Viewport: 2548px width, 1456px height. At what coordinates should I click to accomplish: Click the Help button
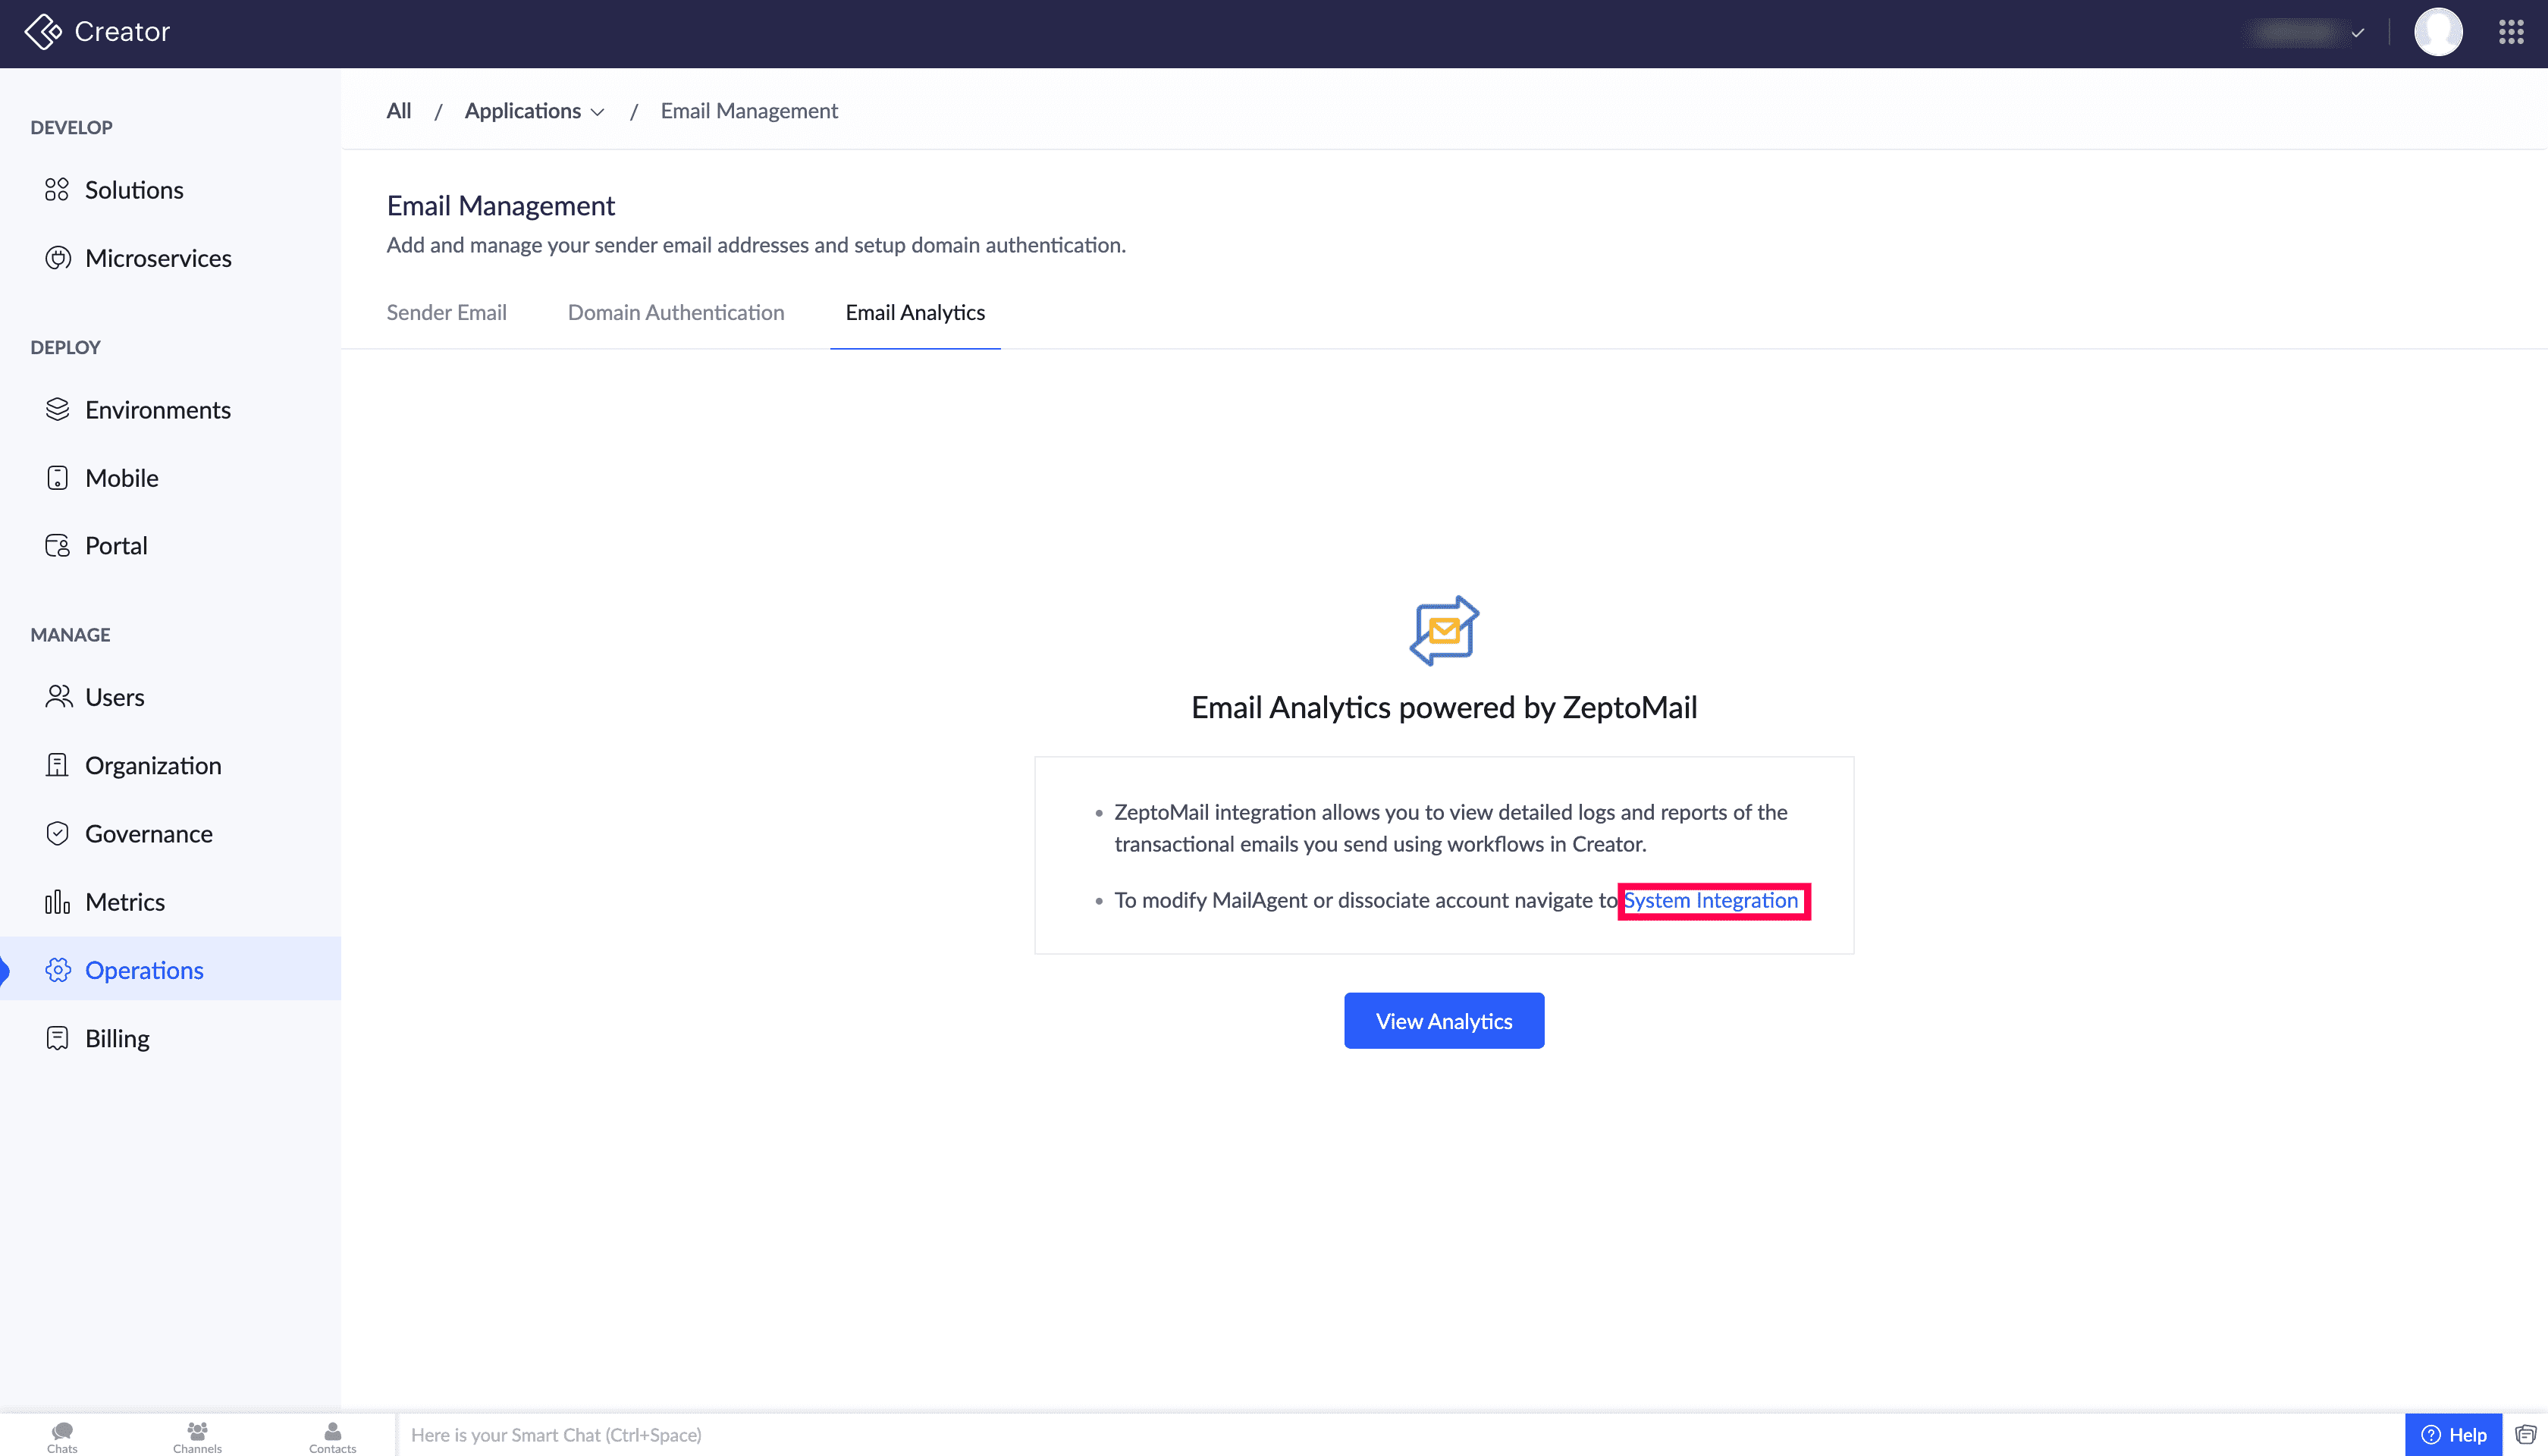pos(2453,1435)
